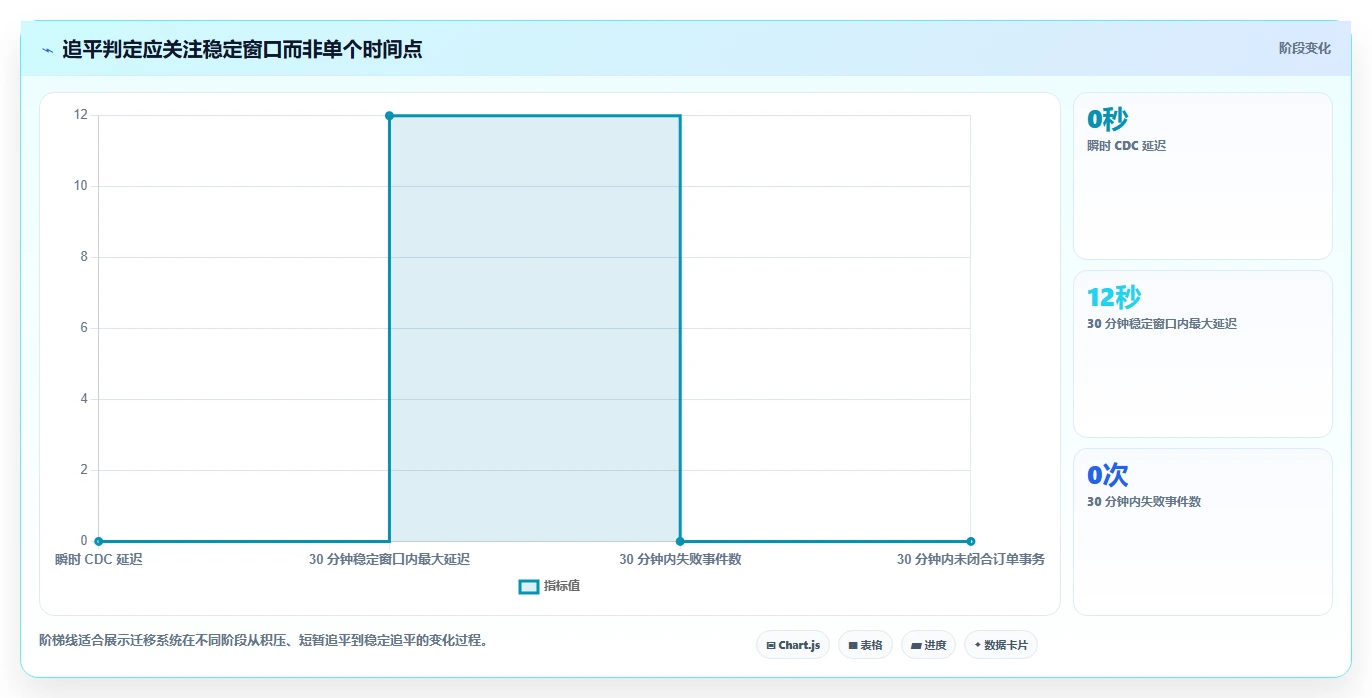Click the 指标值 legend text
This screenshot has height=698, width=1372.
point(562,586)
